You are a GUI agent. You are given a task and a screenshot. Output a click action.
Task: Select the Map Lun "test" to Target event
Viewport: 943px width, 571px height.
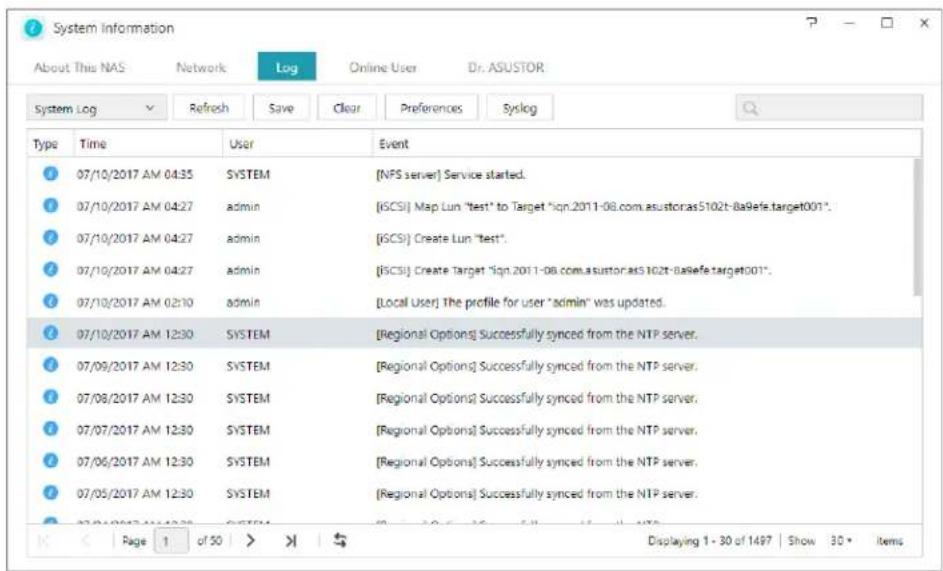pyautogui.click(x=603, y=206)
